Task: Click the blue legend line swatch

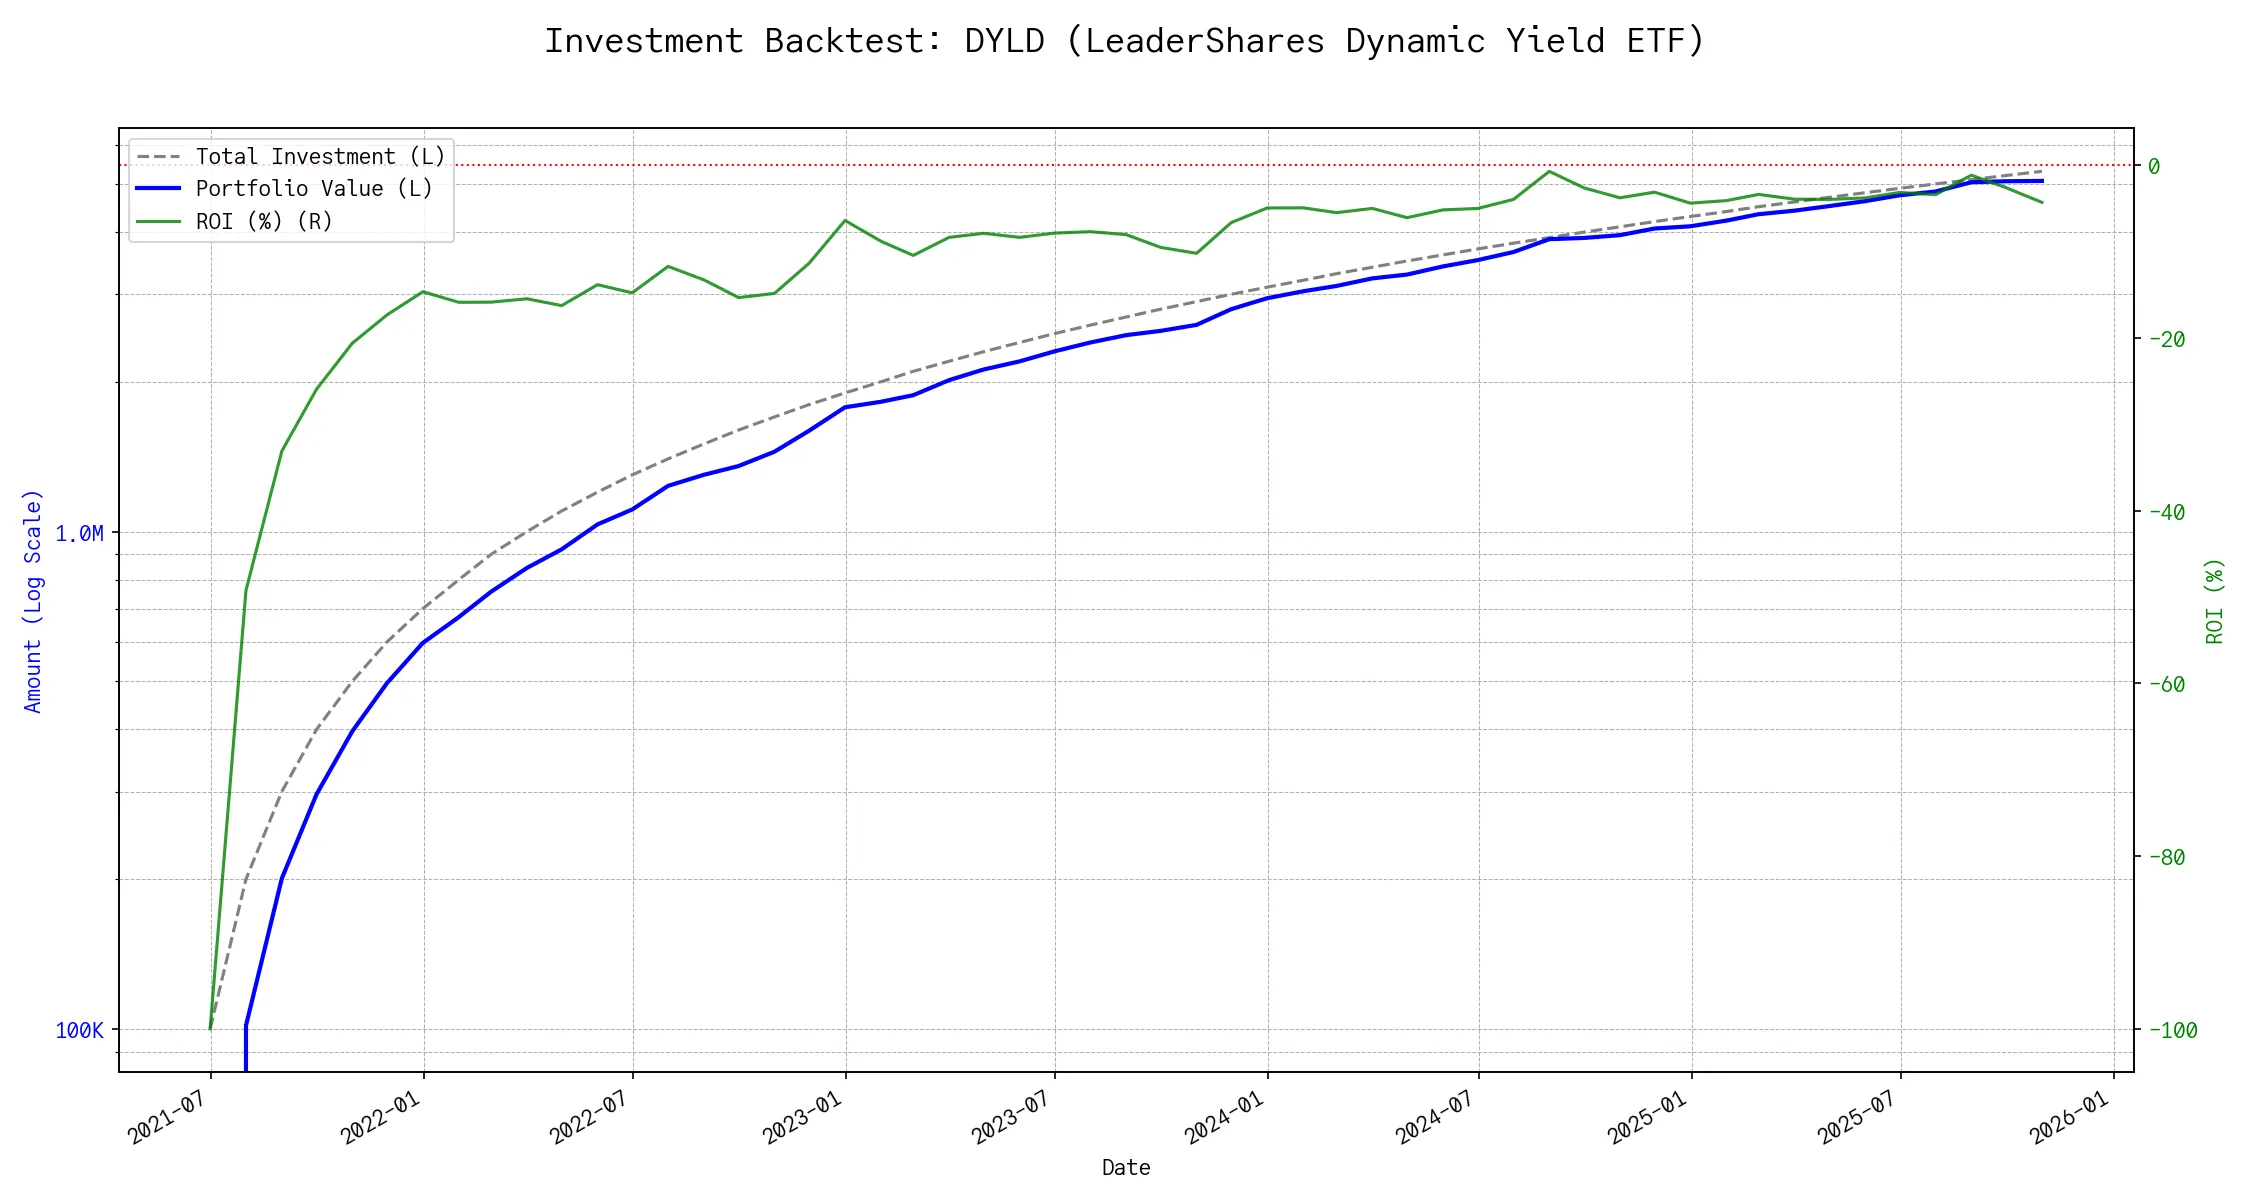Action: [159, 189]
